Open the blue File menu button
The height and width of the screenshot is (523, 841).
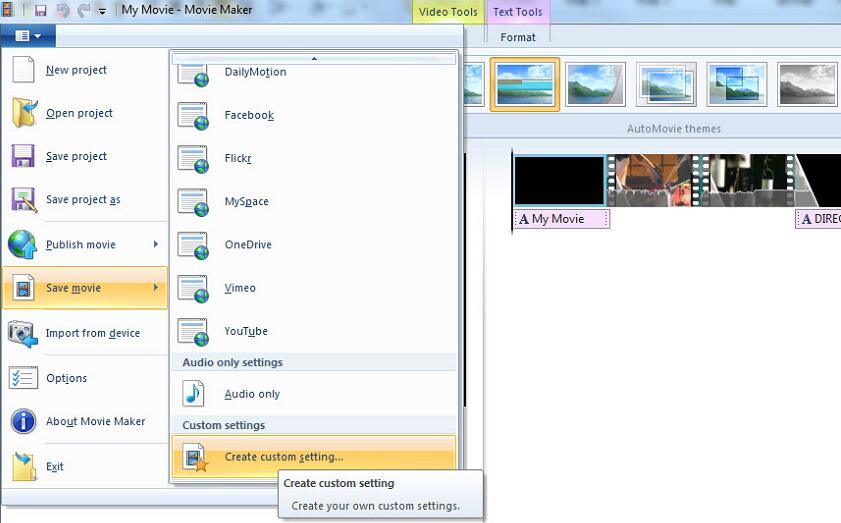point(28,36)
